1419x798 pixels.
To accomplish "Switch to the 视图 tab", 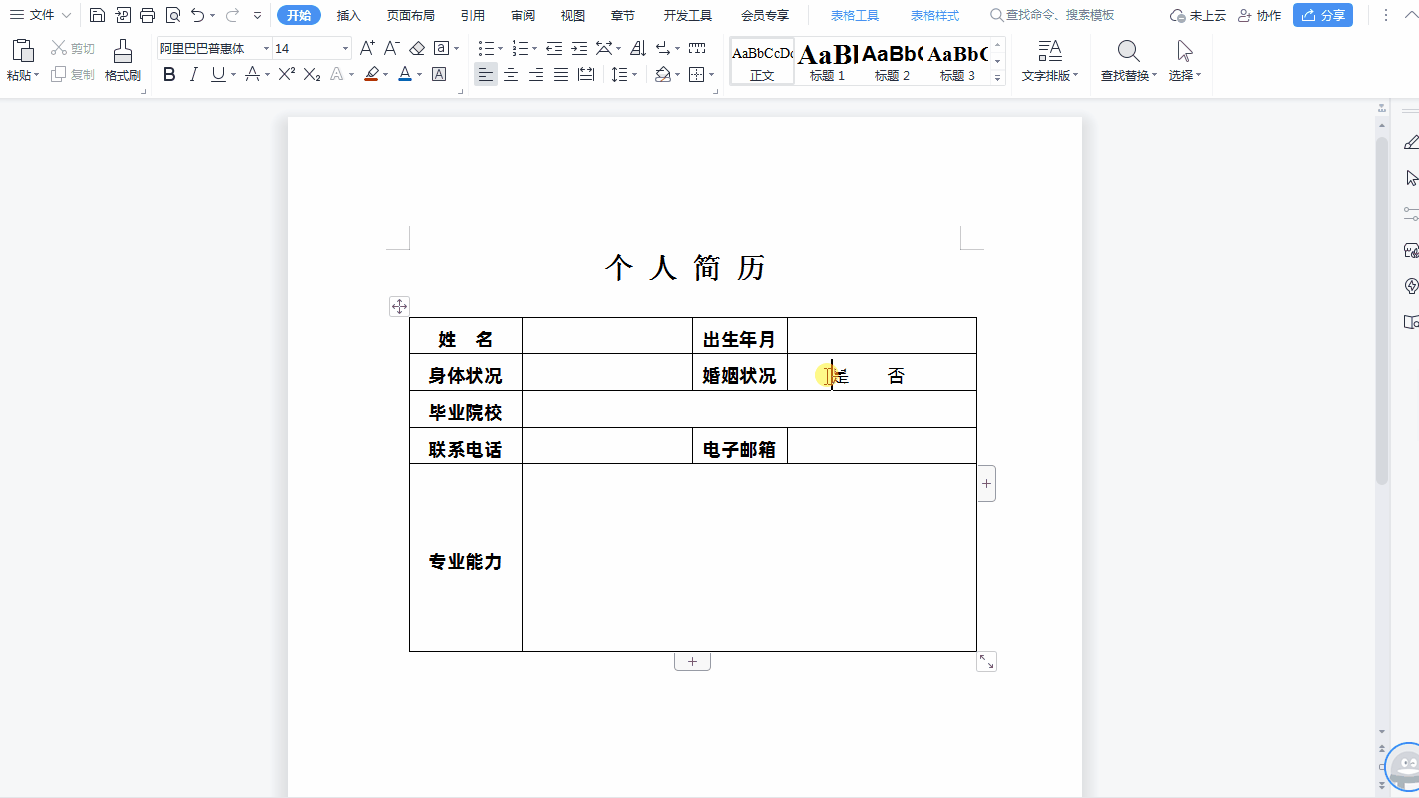I will click(573, 15).
